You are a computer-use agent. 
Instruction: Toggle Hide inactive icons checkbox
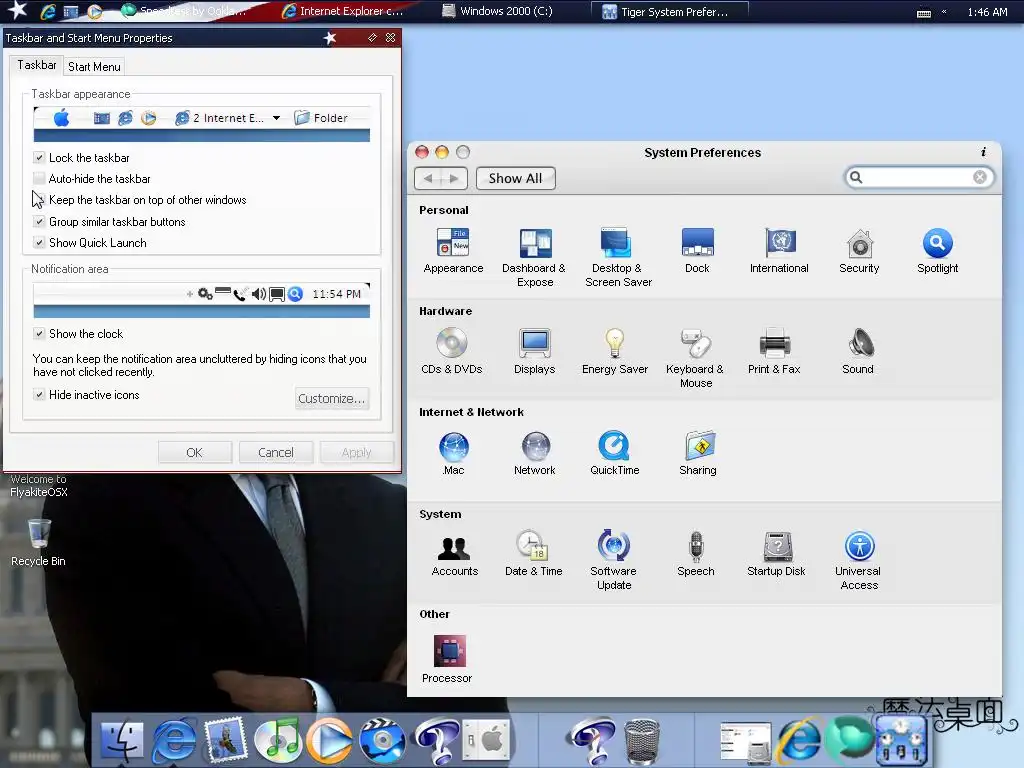tap(39, 394)
